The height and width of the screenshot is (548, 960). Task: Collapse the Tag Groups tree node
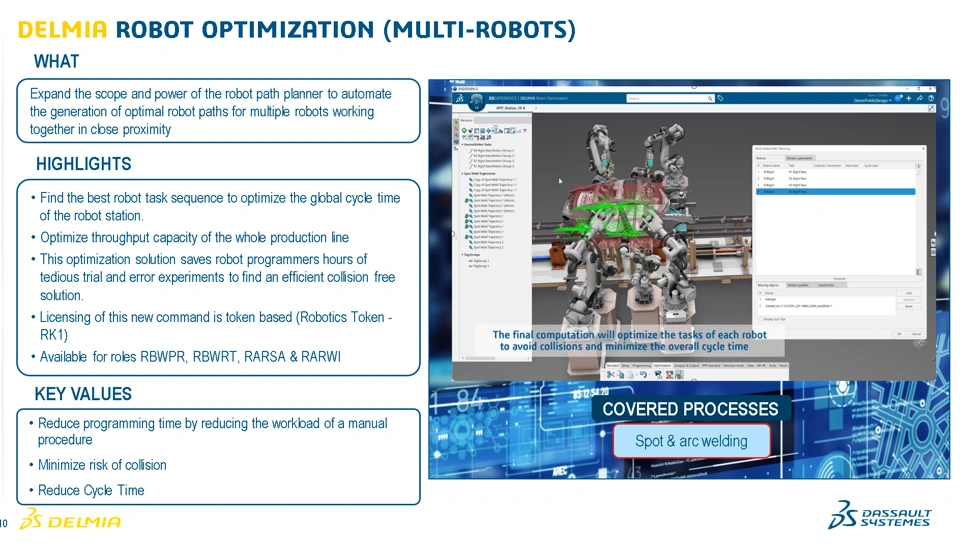(462, 255)
